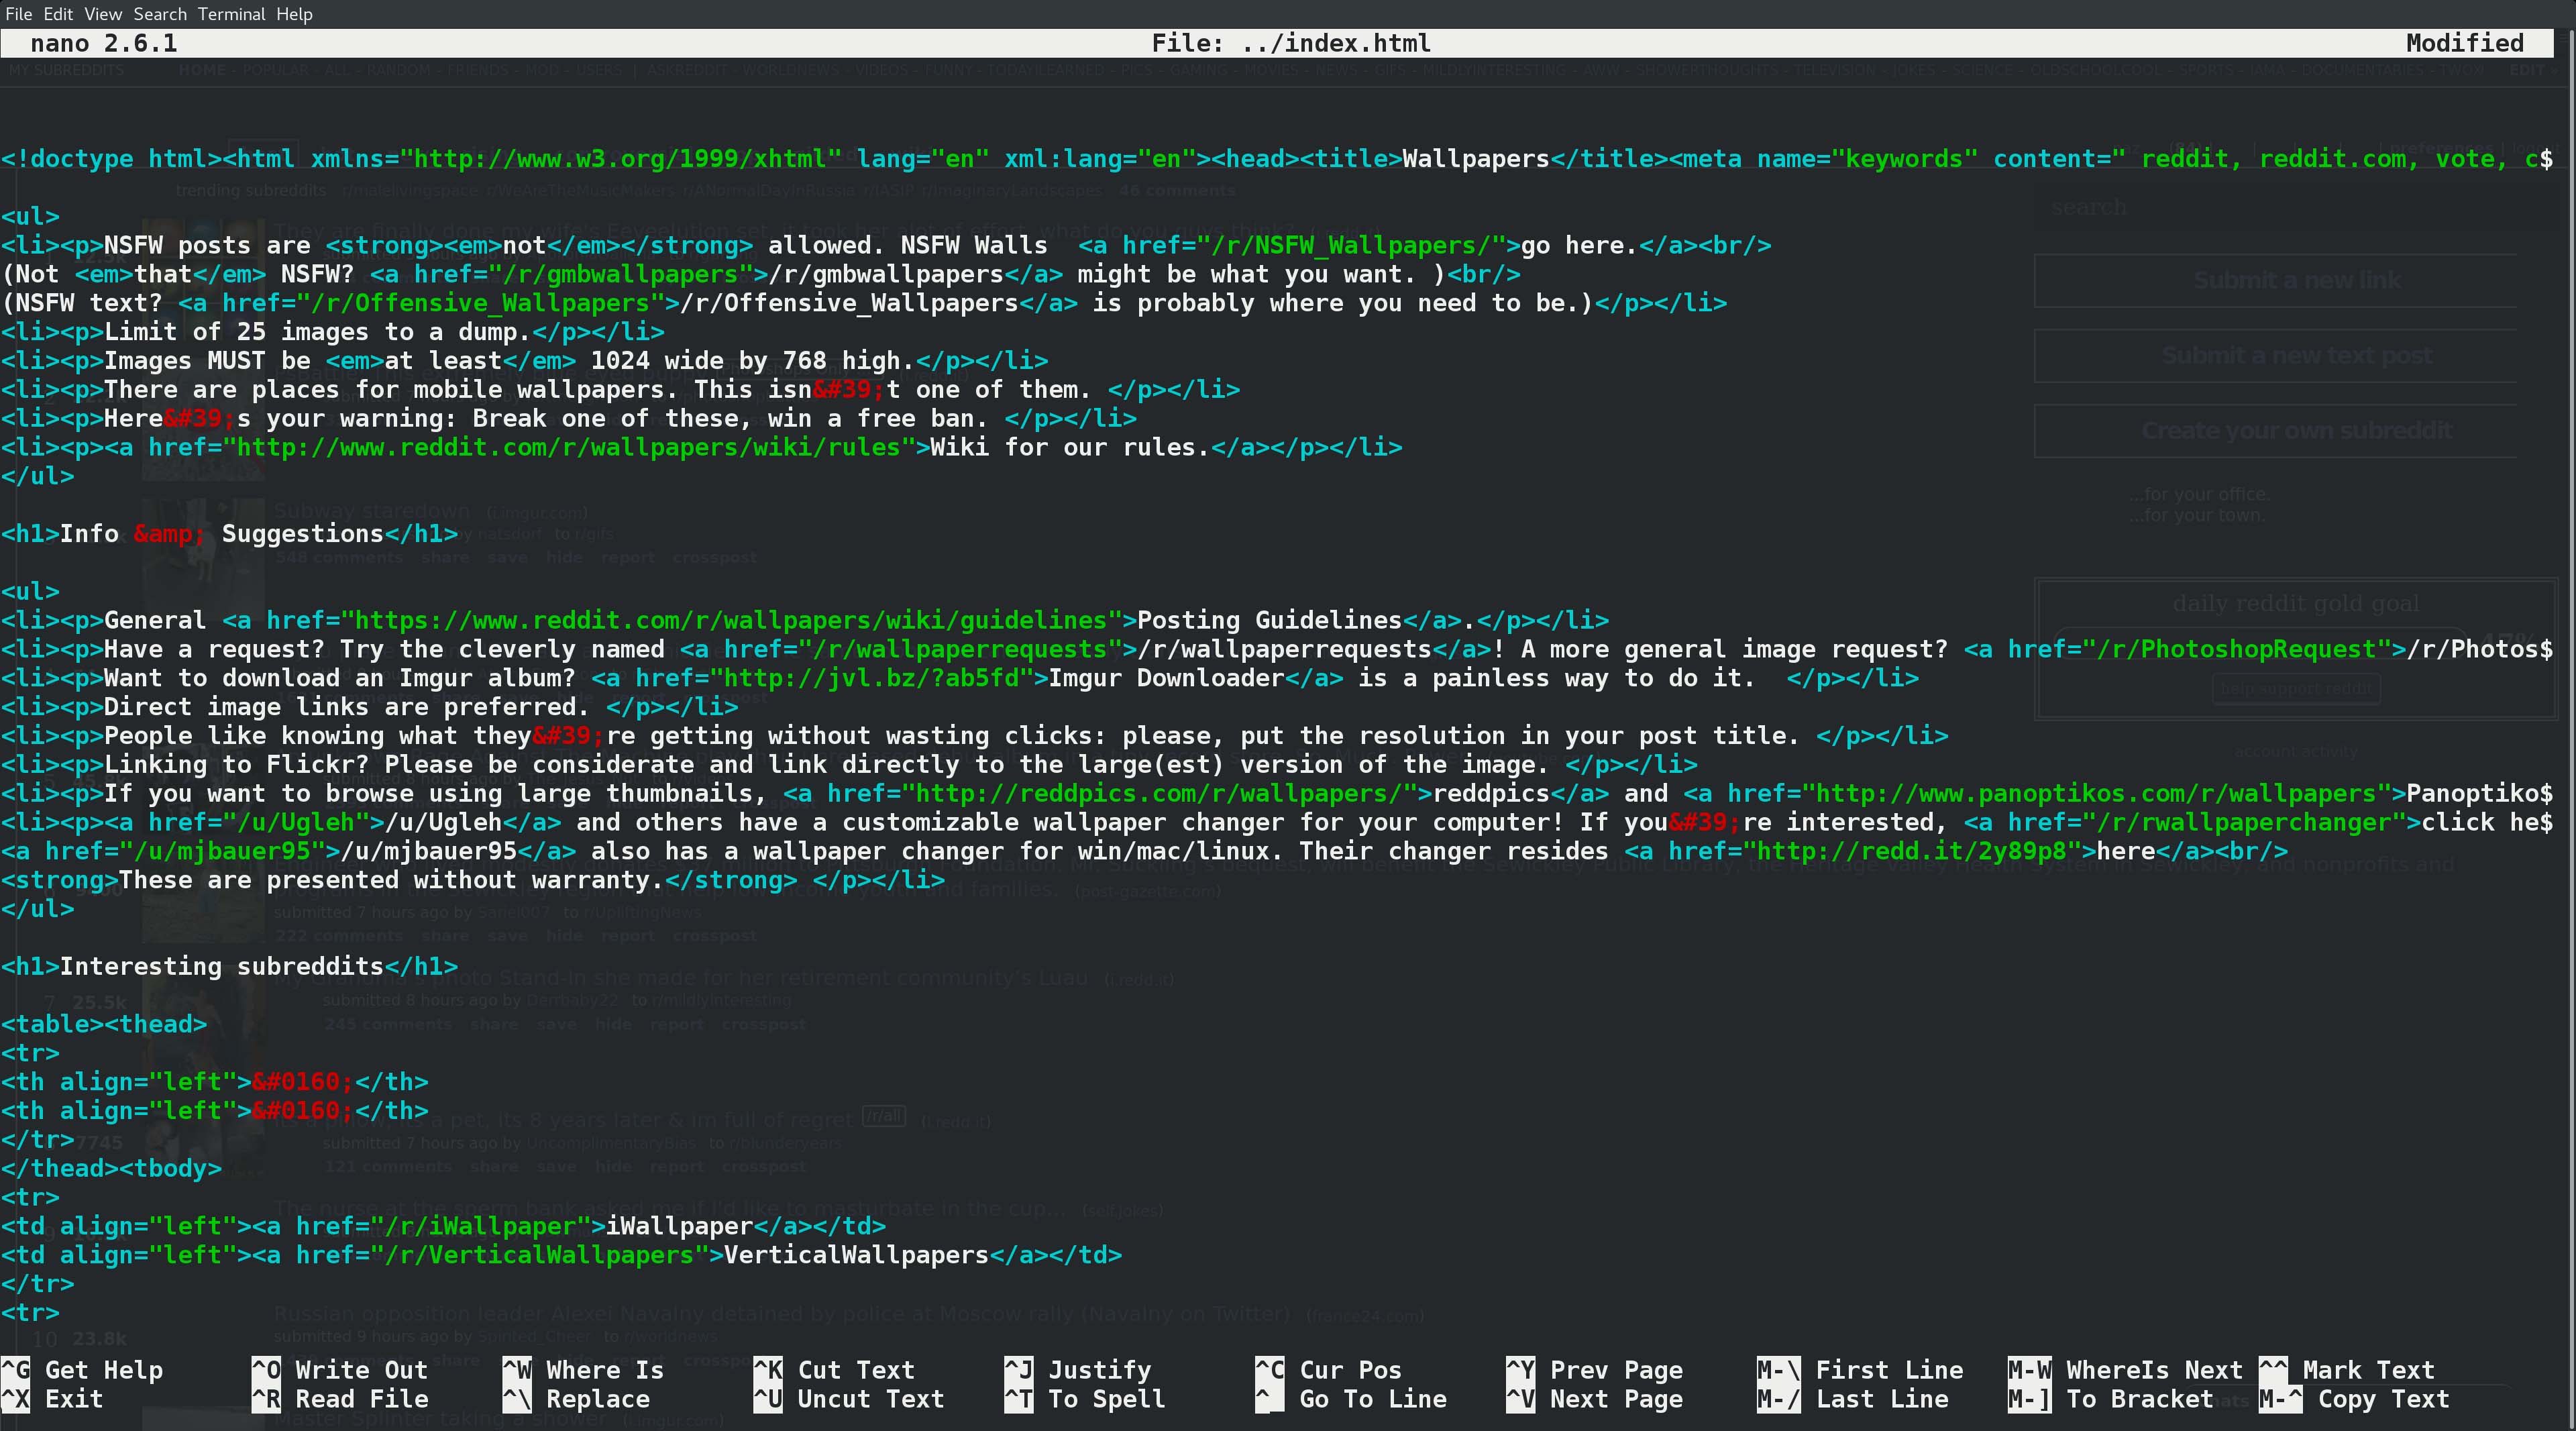The width and height of the screenshot is (2576, 1431).
Task: Open the Terminal menu
Action: tap(231, 14)
